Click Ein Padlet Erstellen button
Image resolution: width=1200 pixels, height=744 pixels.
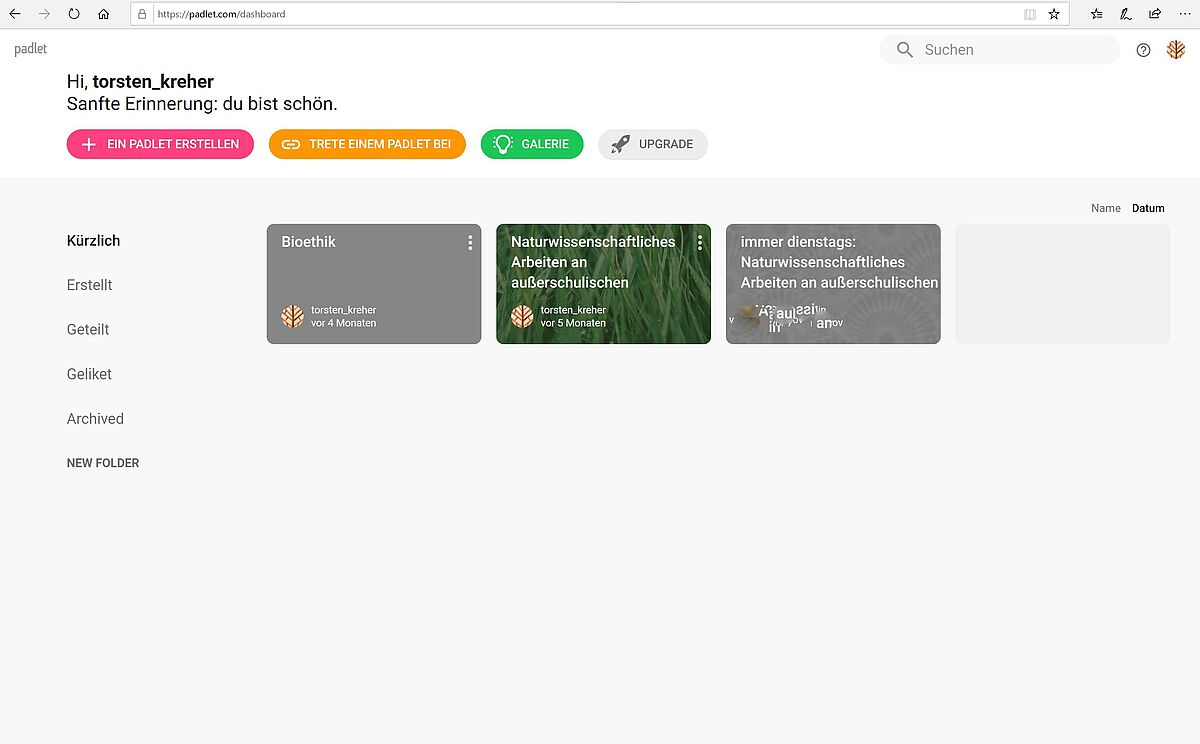160,144
